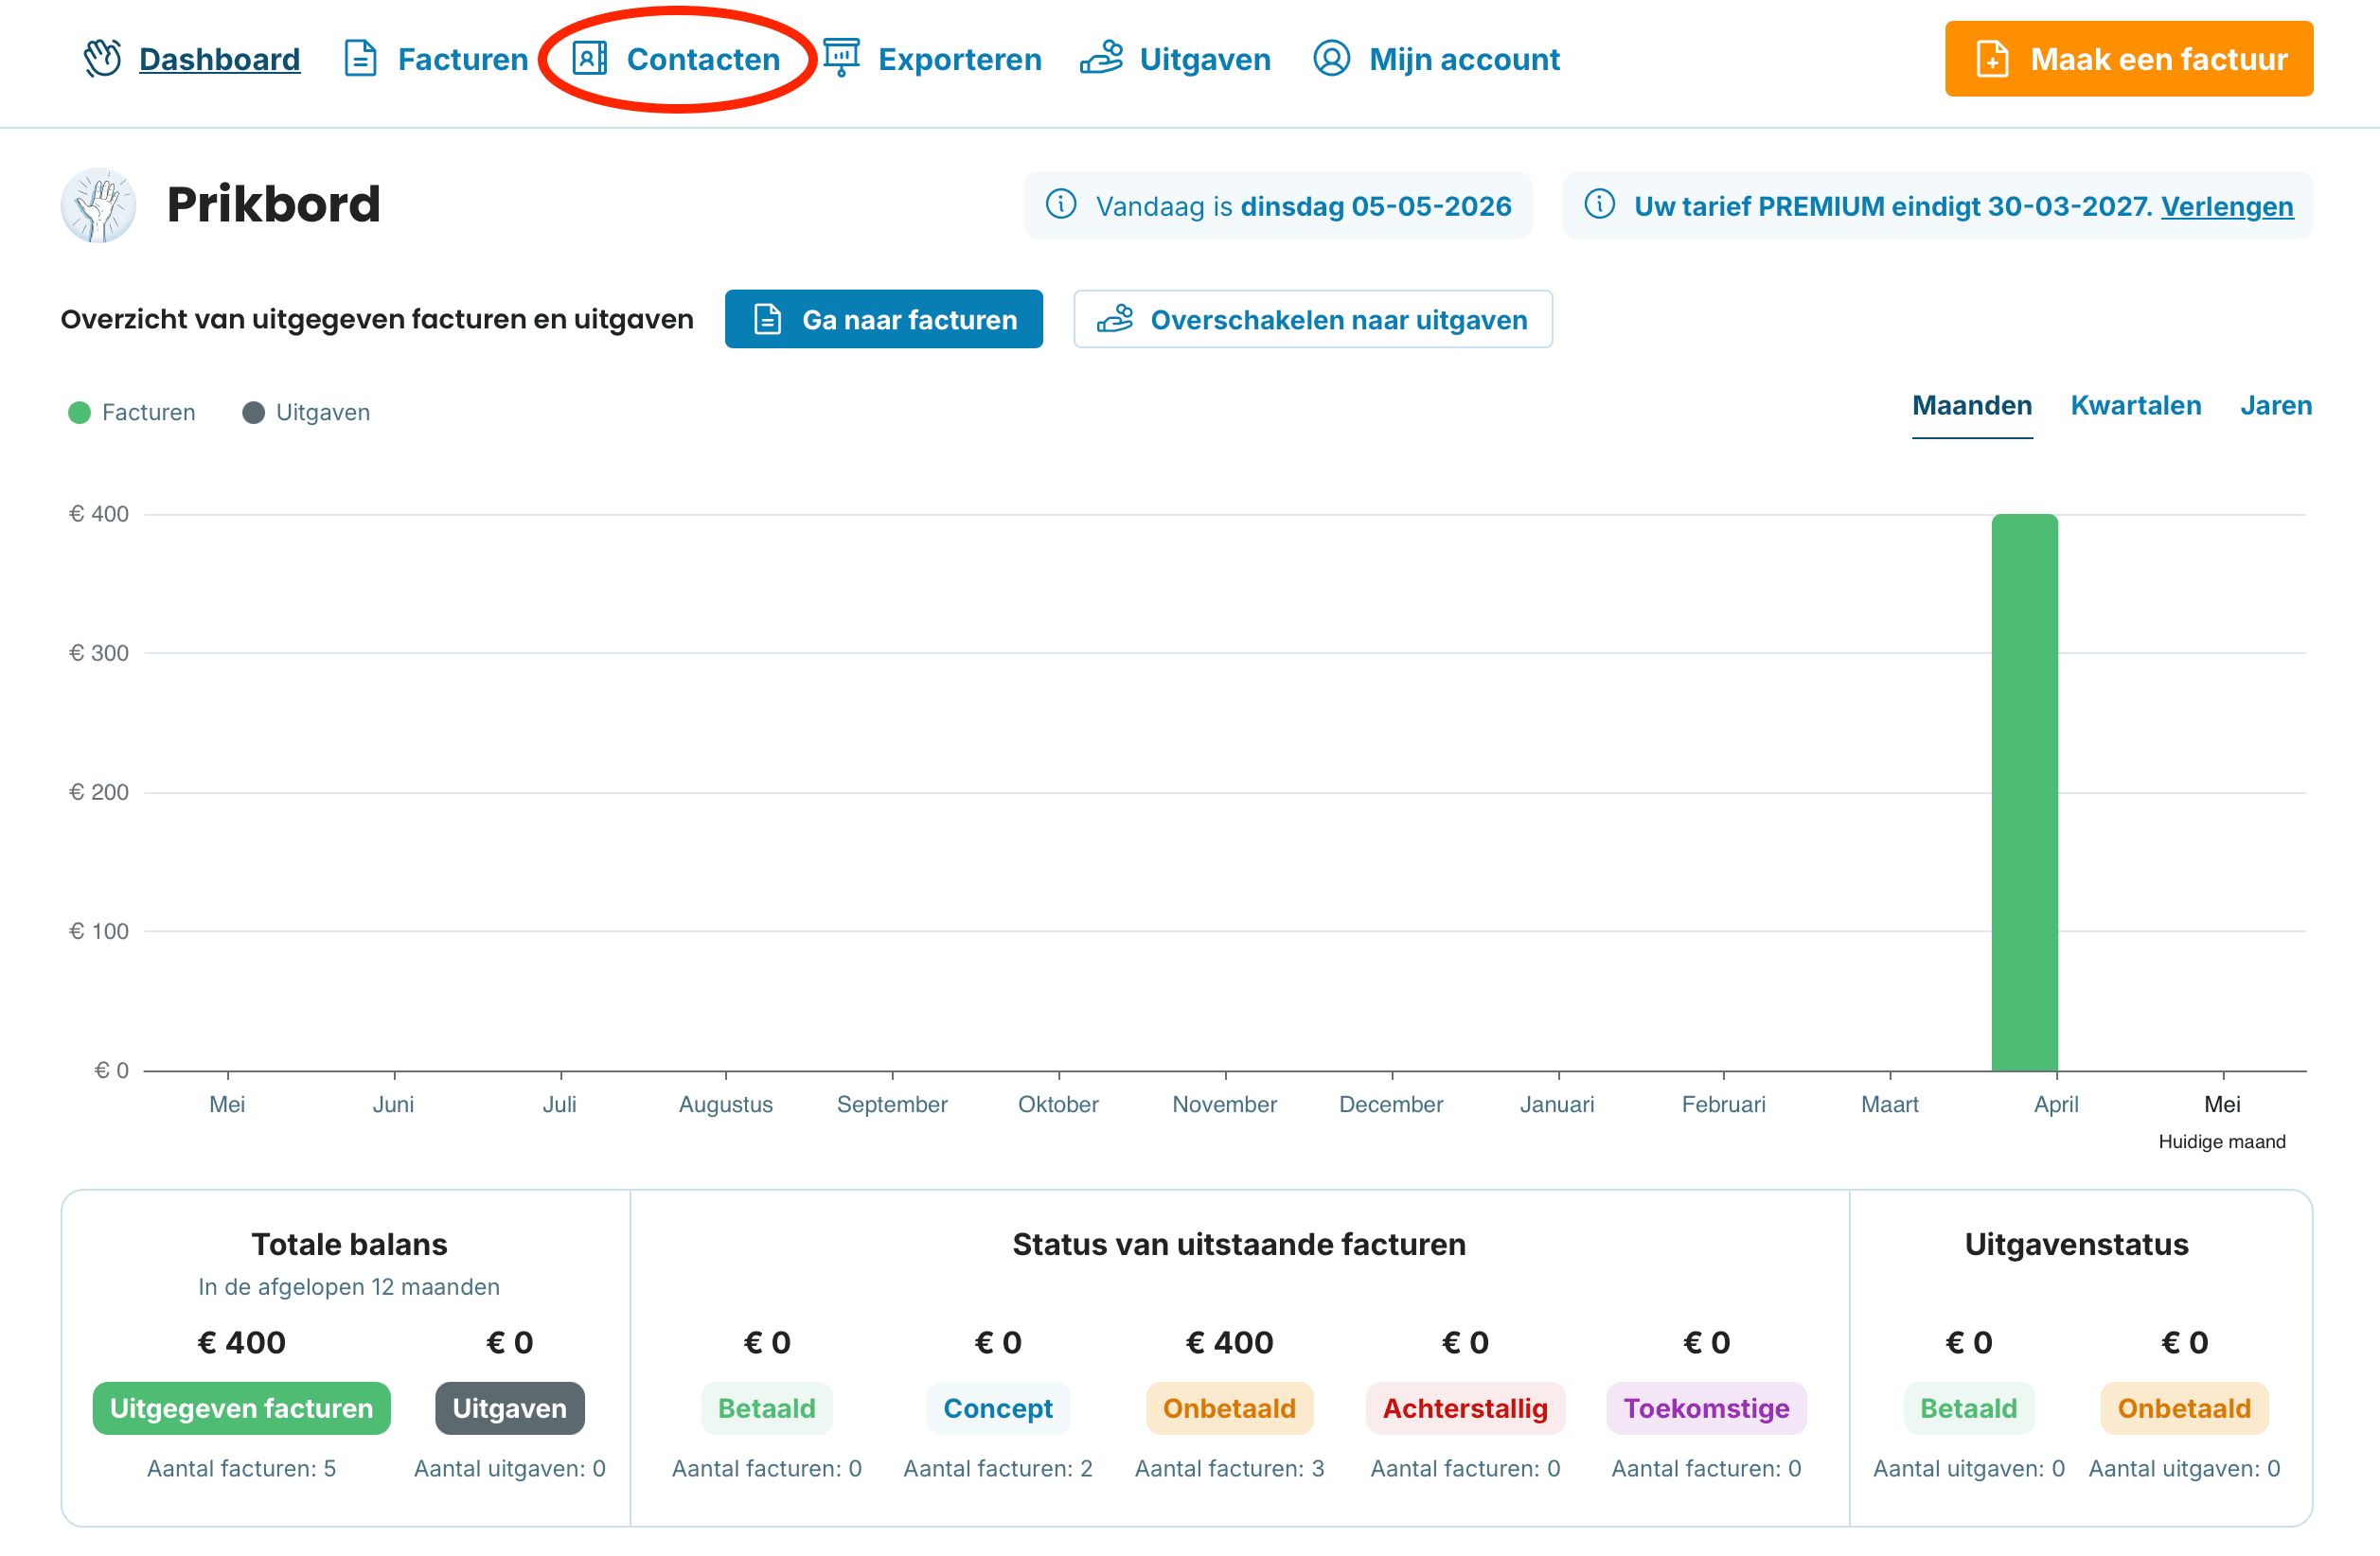The height and width of the screenshot is (1556, 2380).
Task: Open the Contacten menu item
Action: pyautogui.click(x=703, y=59)
